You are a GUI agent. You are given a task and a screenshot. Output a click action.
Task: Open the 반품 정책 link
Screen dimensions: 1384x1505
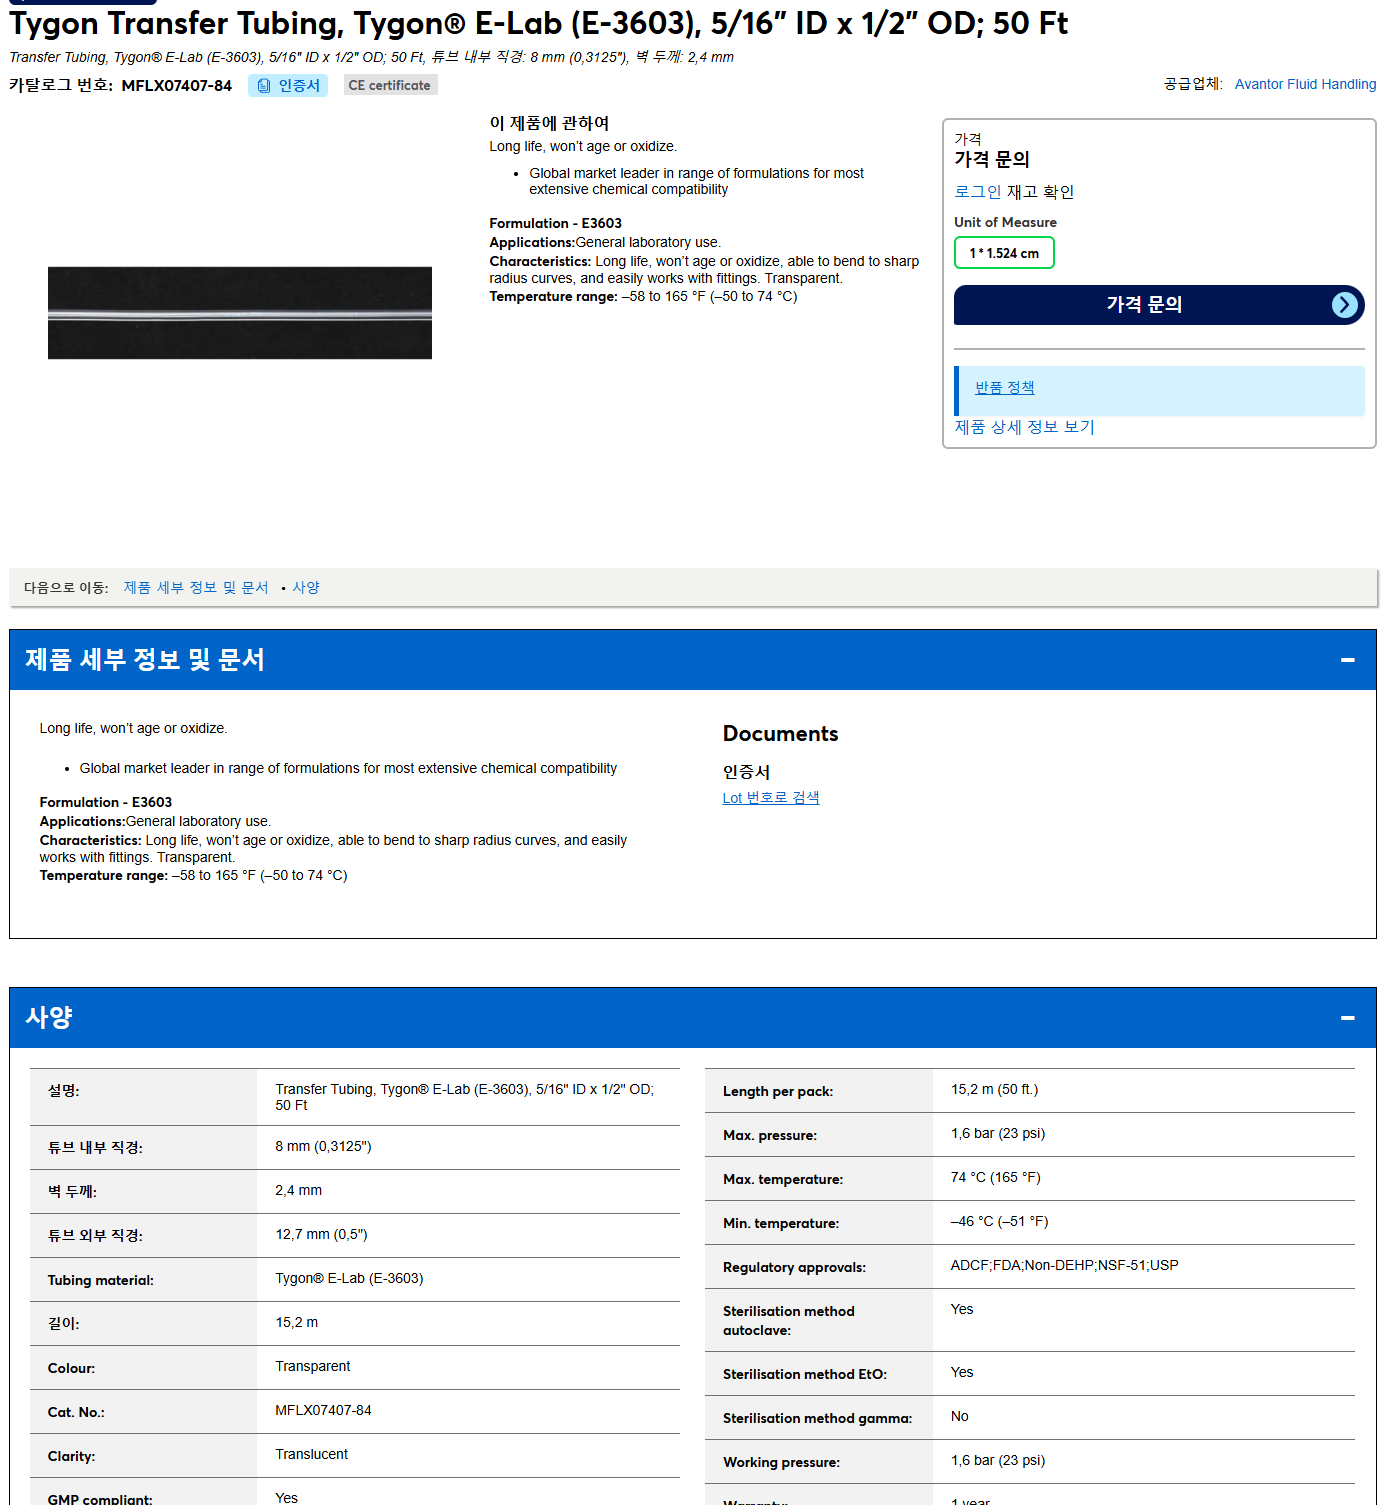[1005, 388]
